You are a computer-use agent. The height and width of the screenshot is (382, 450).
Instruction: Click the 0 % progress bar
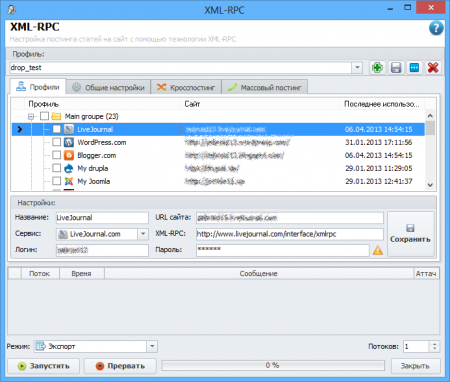point(273,365)
